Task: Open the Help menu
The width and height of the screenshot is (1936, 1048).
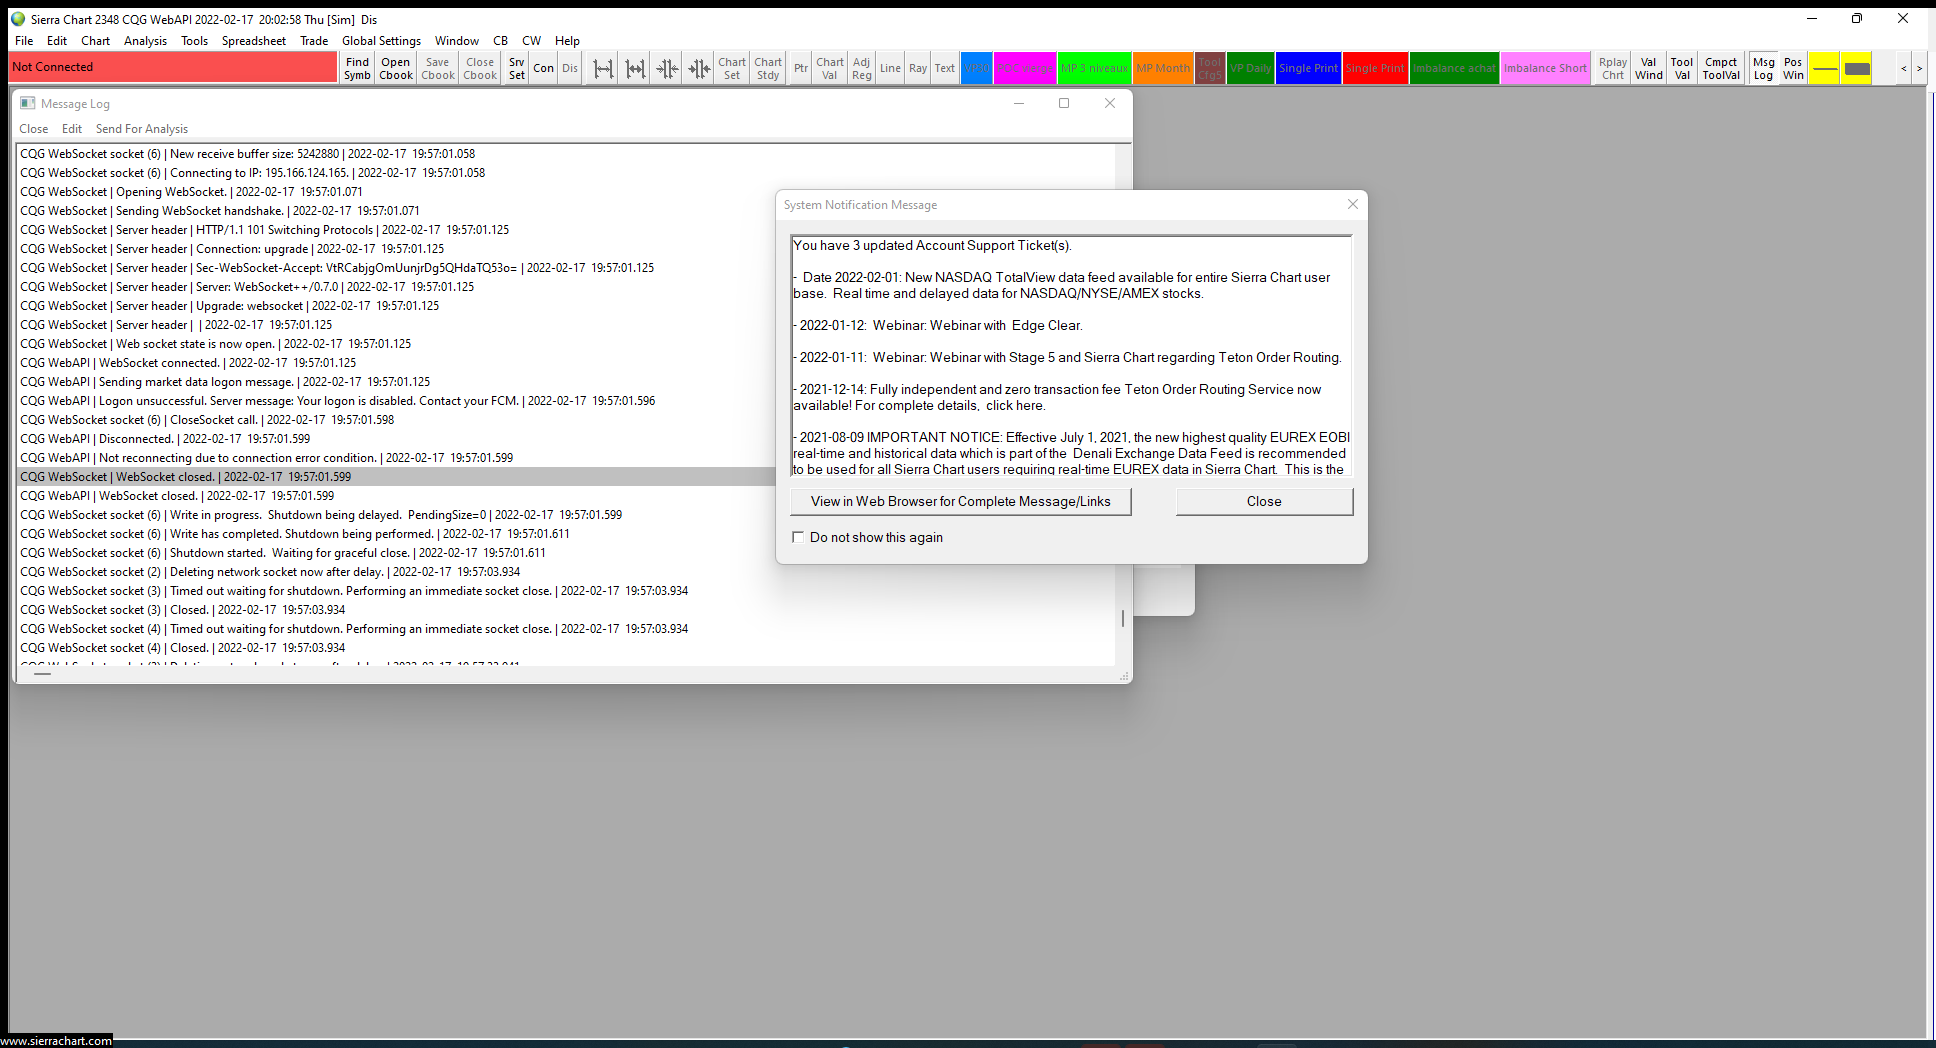Action: (568, 41)
